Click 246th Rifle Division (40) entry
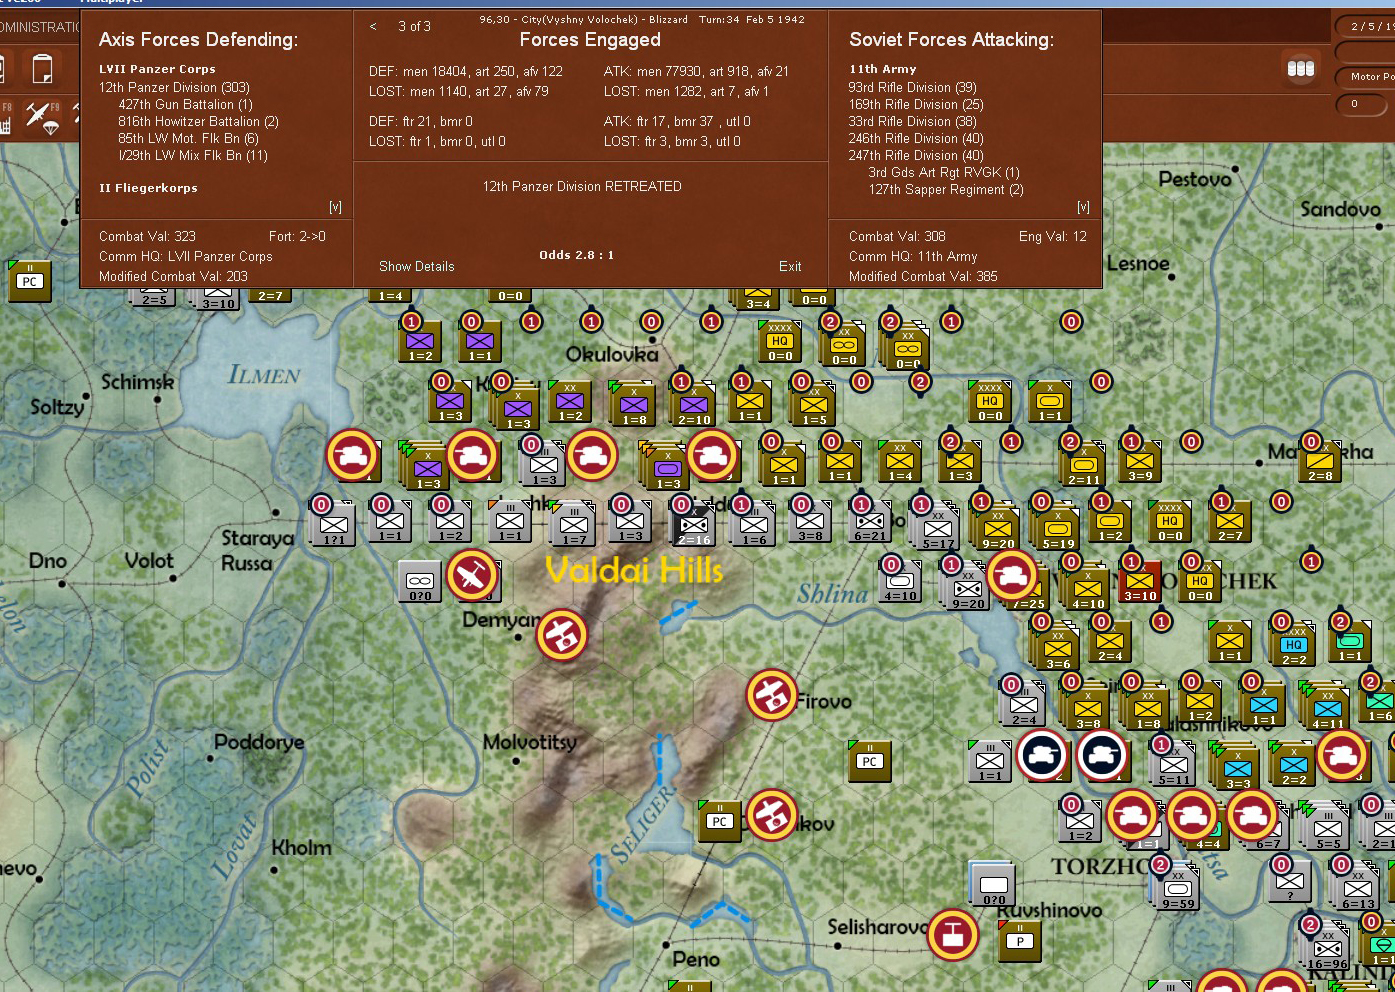1395x992 pixels. point(916,138)
